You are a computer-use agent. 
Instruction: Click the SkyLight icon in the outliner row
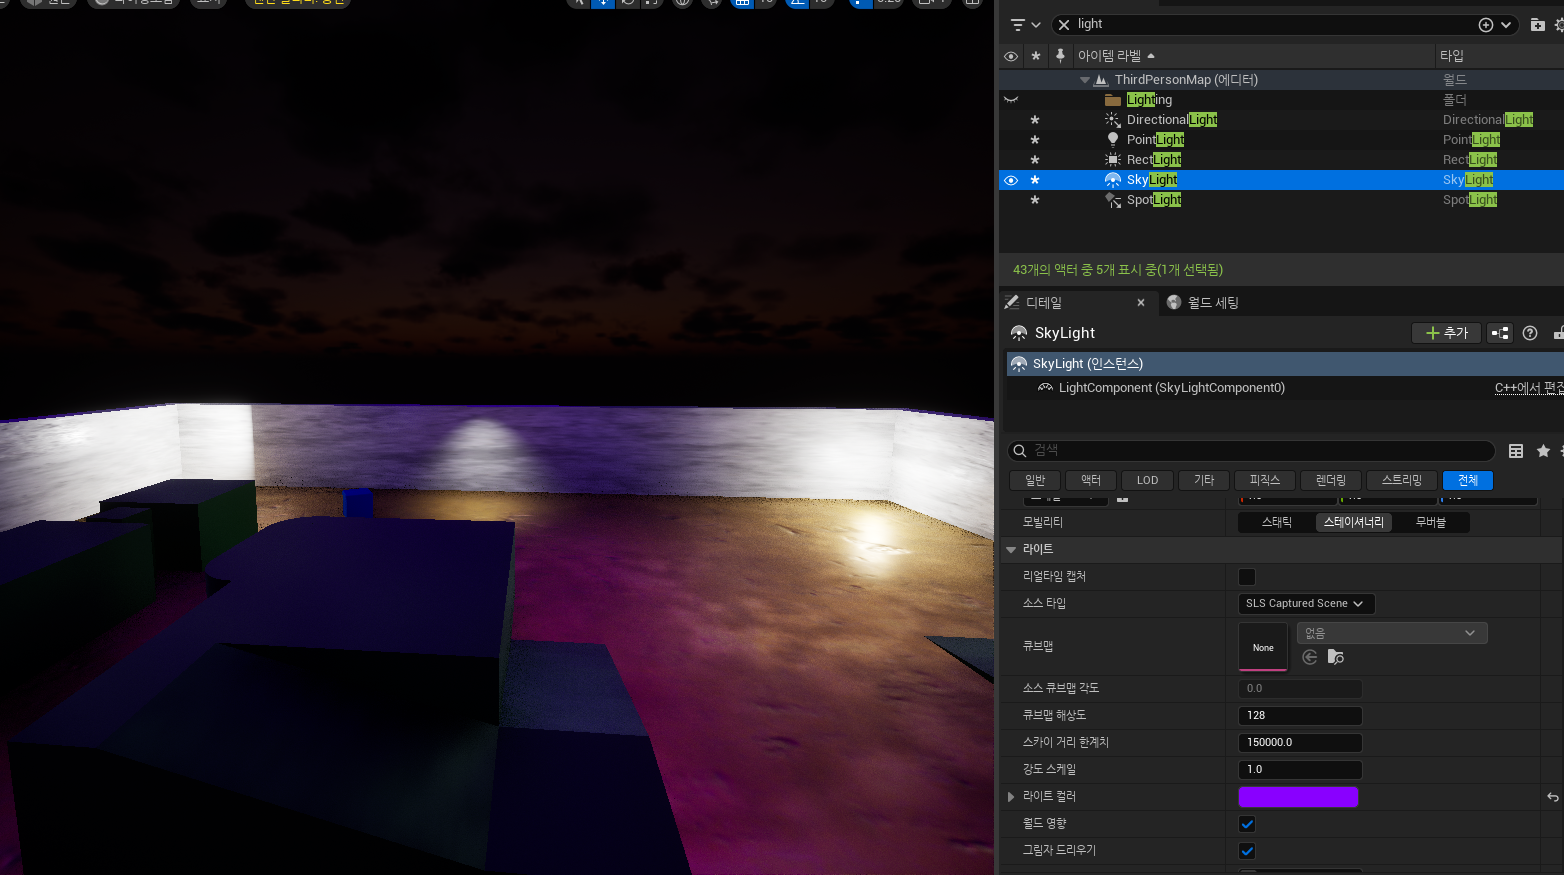(1112, 180)
